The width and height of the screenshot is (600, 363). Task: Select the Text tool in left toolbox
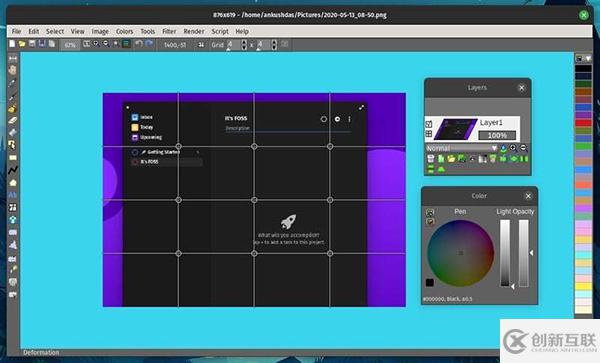point(13,195)
